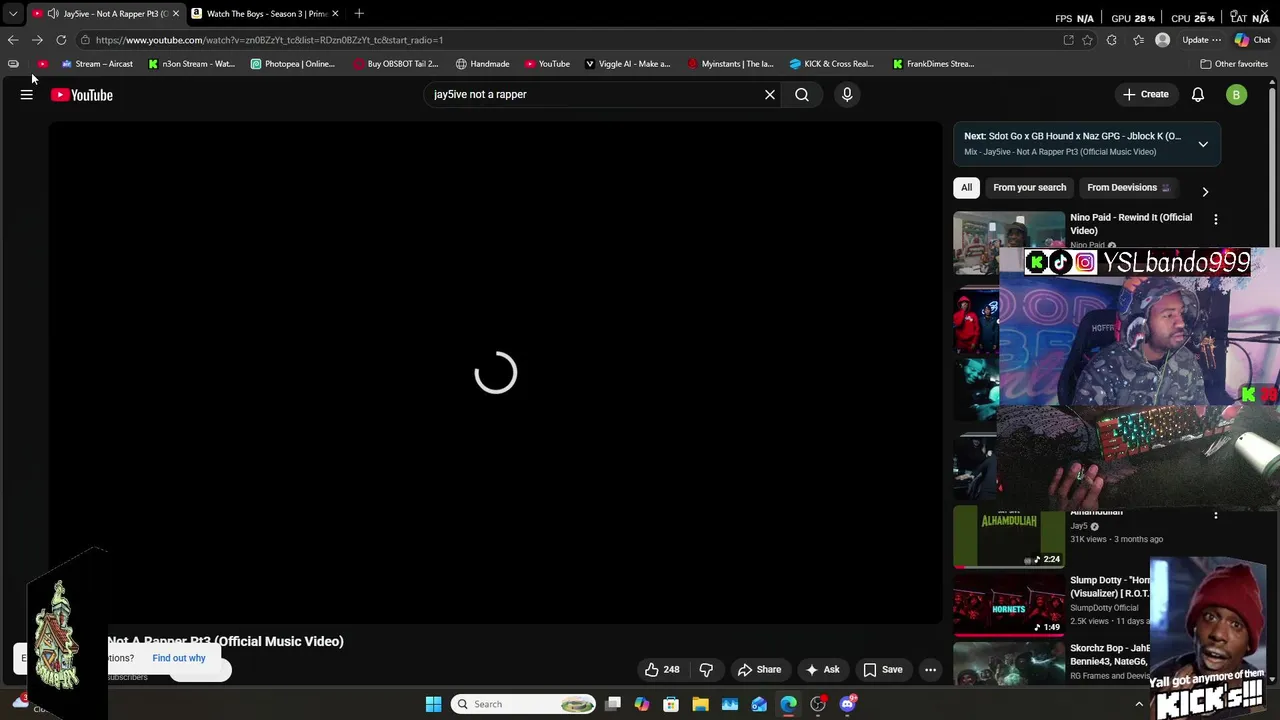
Task: Start voice search with the microphone
Action: click(x=847, y=94)
